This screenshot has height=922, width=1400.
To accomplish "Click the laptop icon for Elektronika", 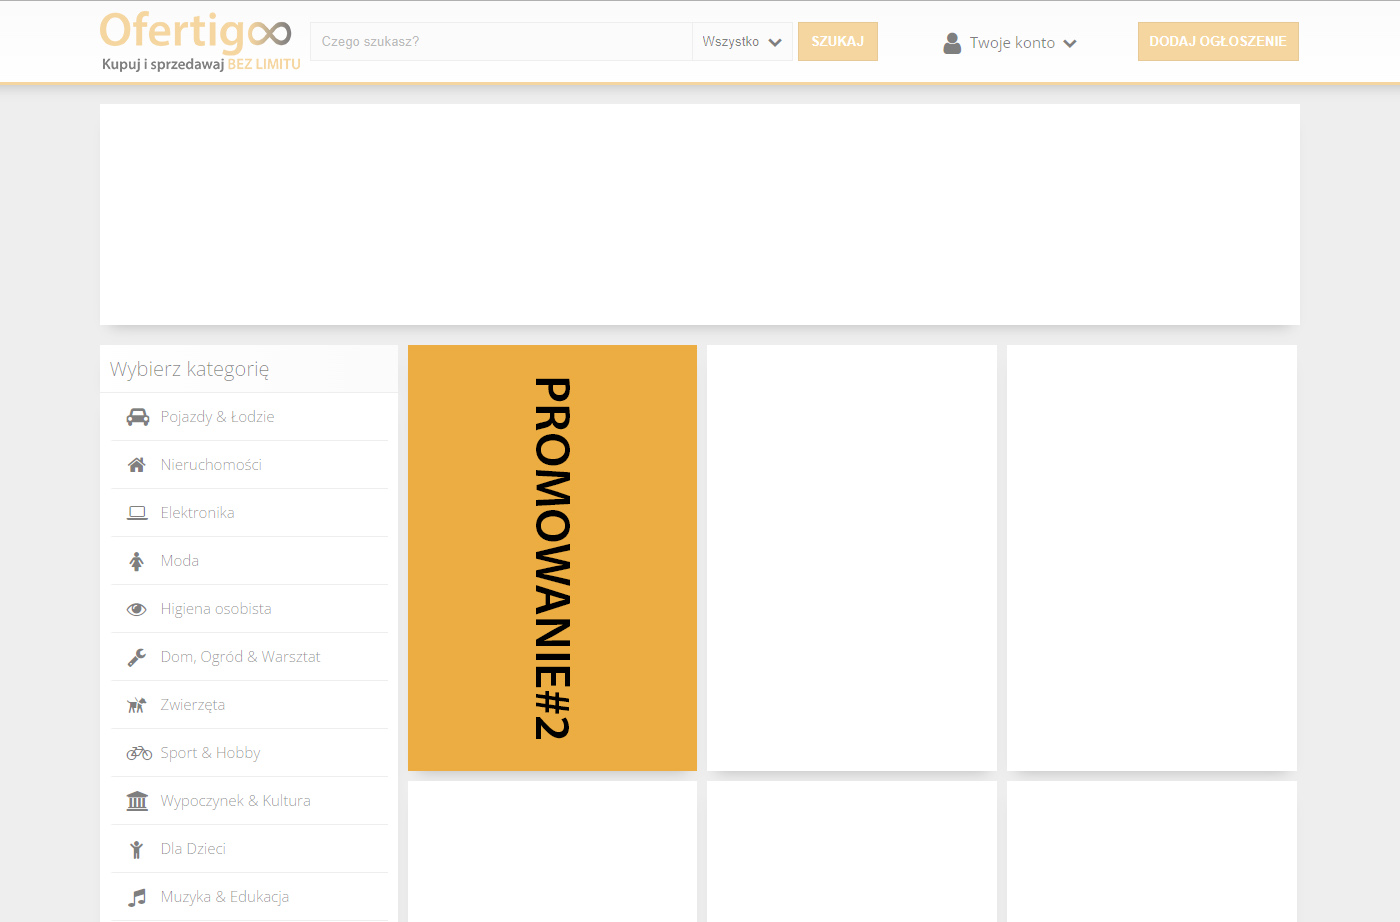I will [x=137, y=513].
